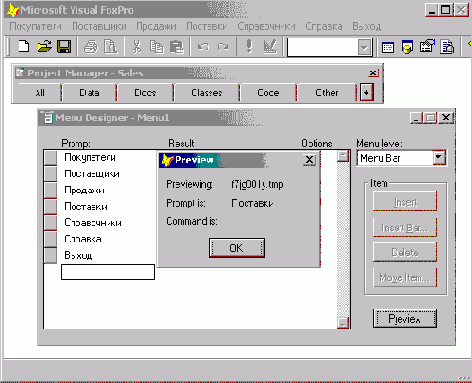The image size is (472, 383).
Task: Switch to the All tab in Project Manager
Action: pyautogui.click(x=40, y=92)
